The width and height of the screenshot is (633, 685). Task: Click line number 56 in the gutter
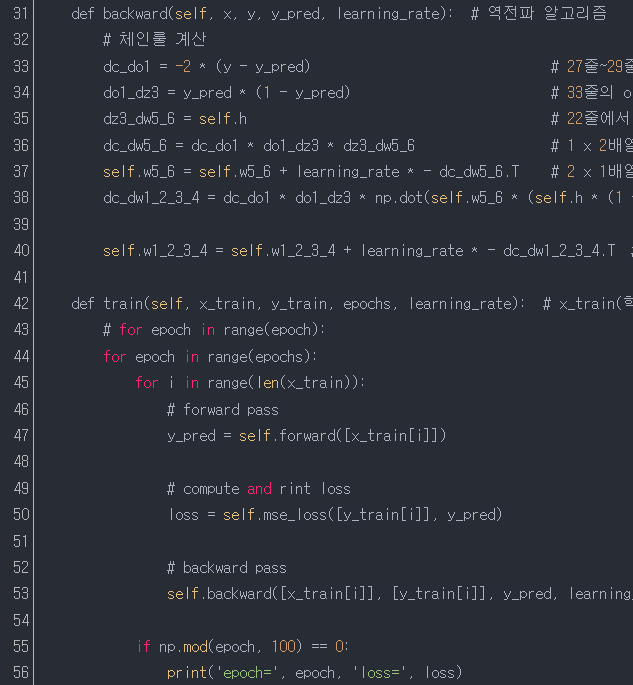21,672
